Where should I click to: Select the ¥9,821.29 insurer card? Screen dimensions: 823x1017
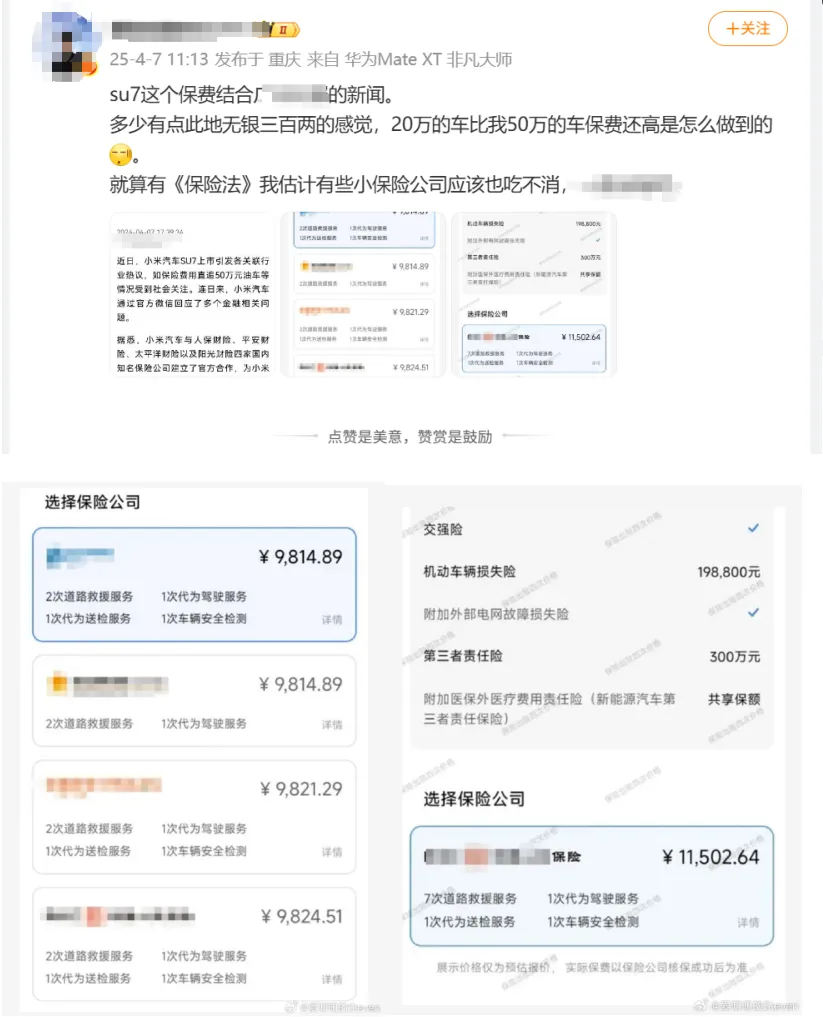195,817
